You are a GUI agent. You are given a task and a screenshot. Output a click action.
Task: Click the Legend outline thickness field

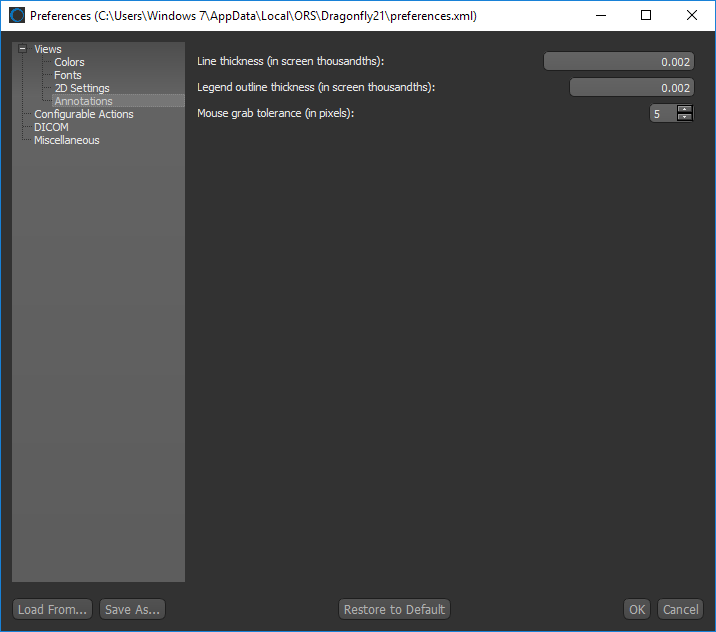[631, 87]
